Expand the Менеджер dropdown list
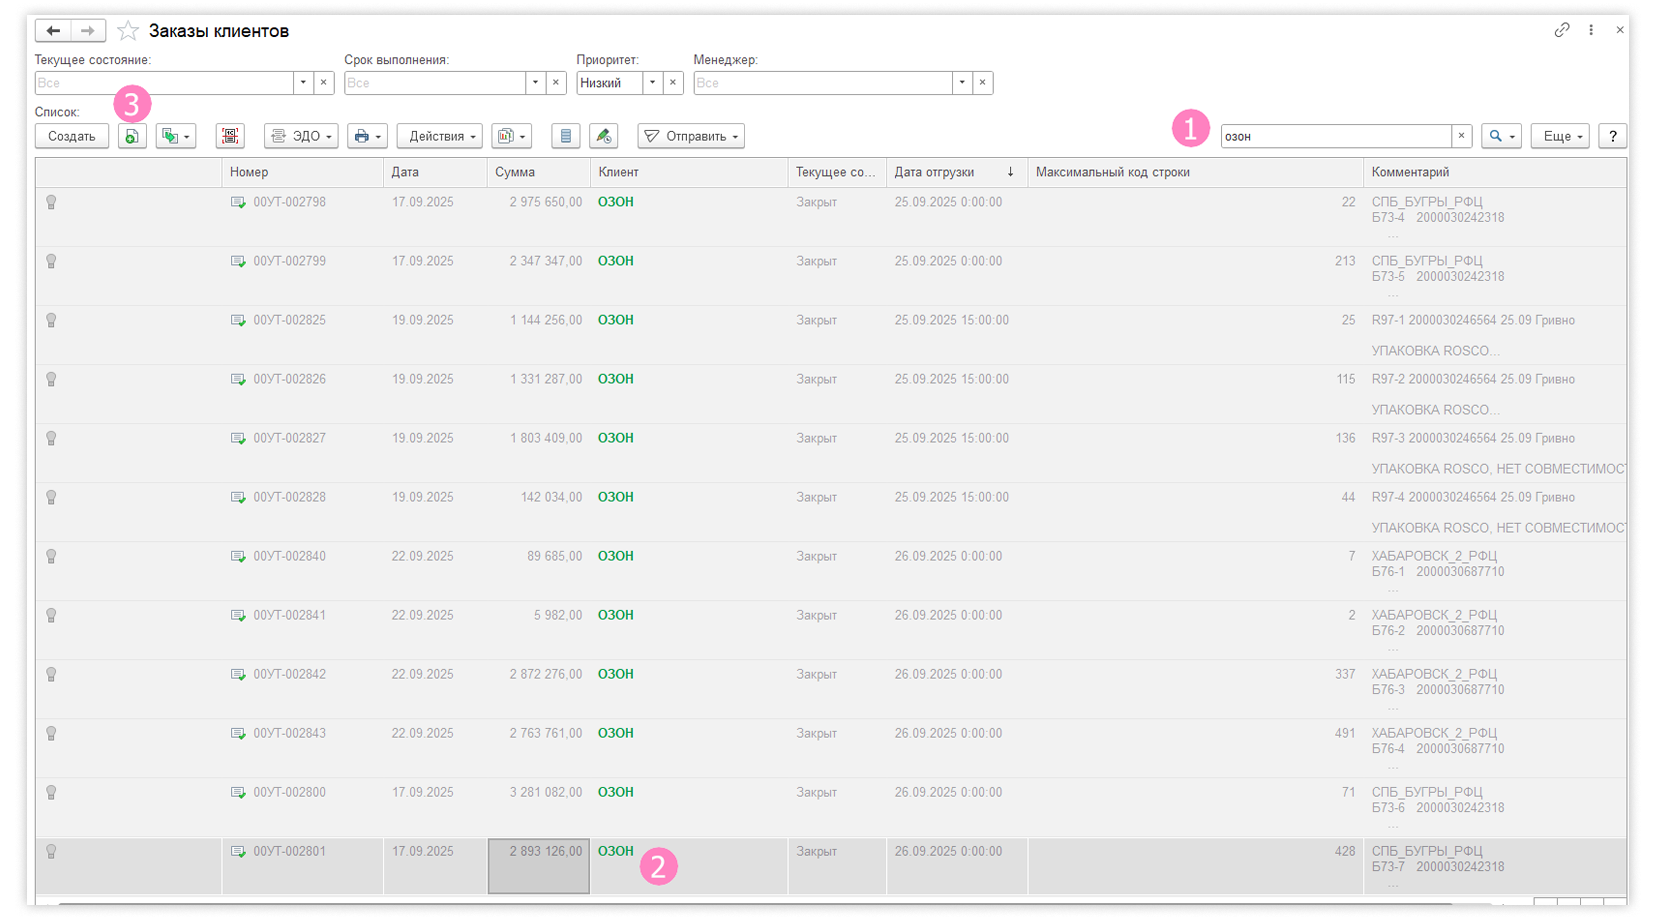The width and height of the screenshot is (1656, 920). tap(962, 83)
